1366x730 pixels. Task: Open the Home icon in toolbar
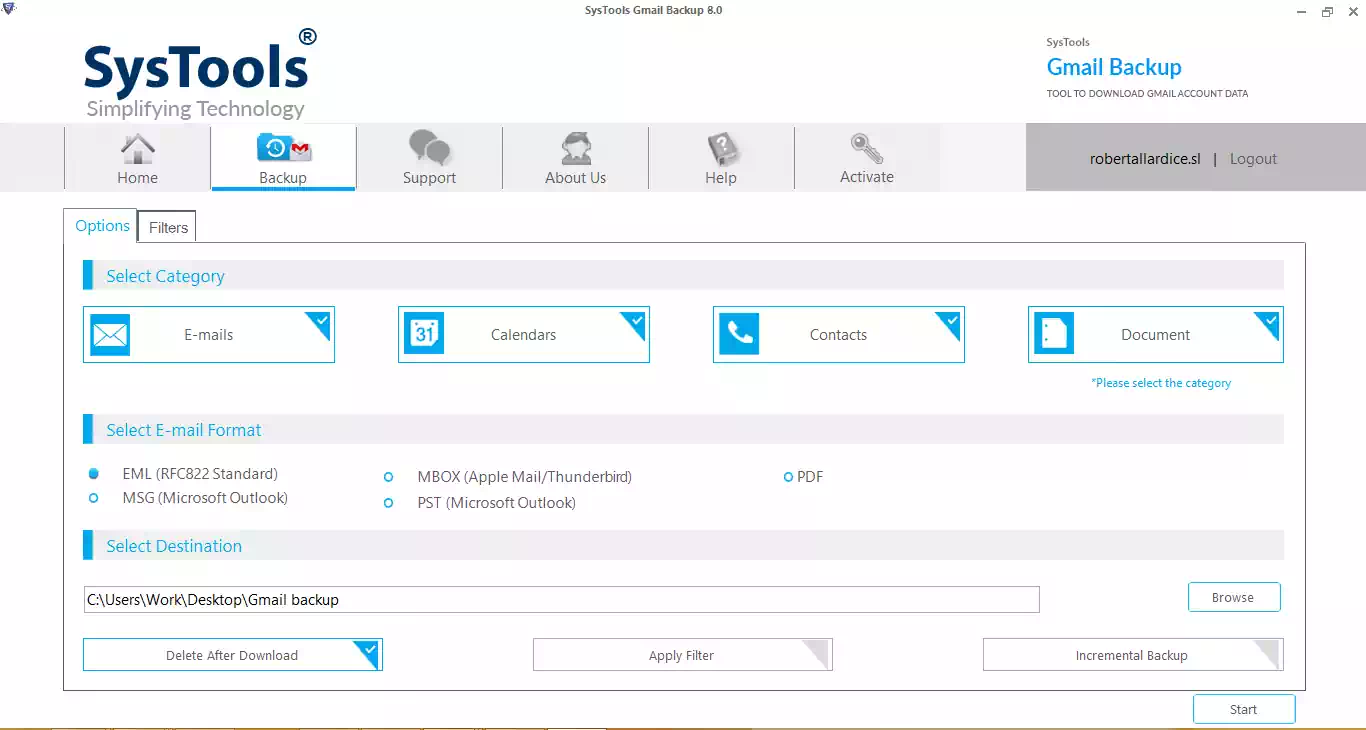(x=137, y=149)
